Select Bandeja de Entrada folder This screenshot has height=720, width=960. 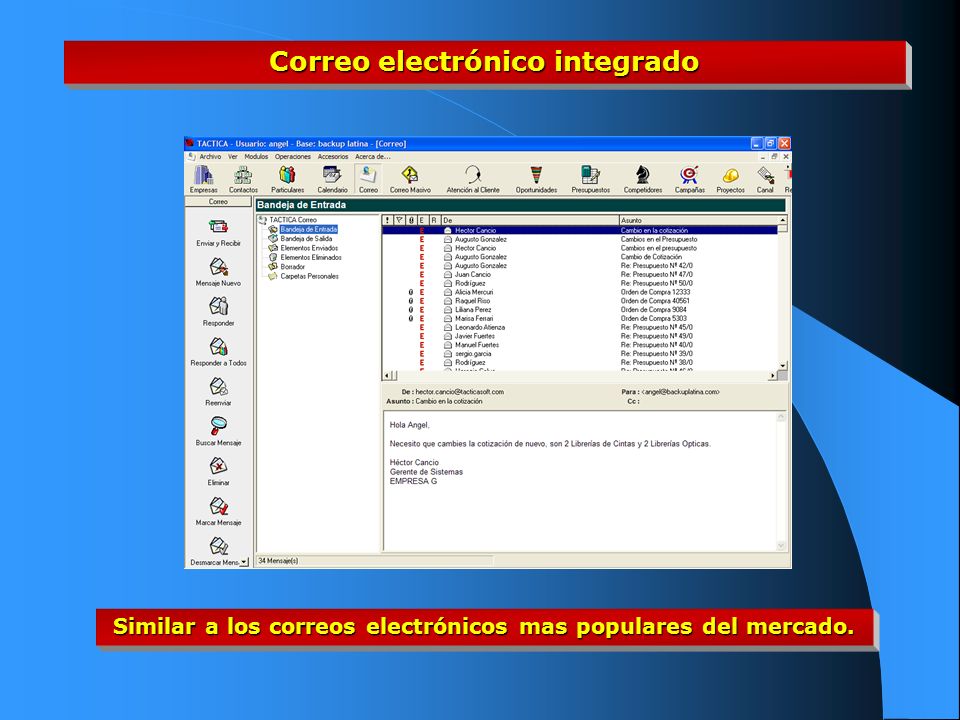(x=309, y=229)
